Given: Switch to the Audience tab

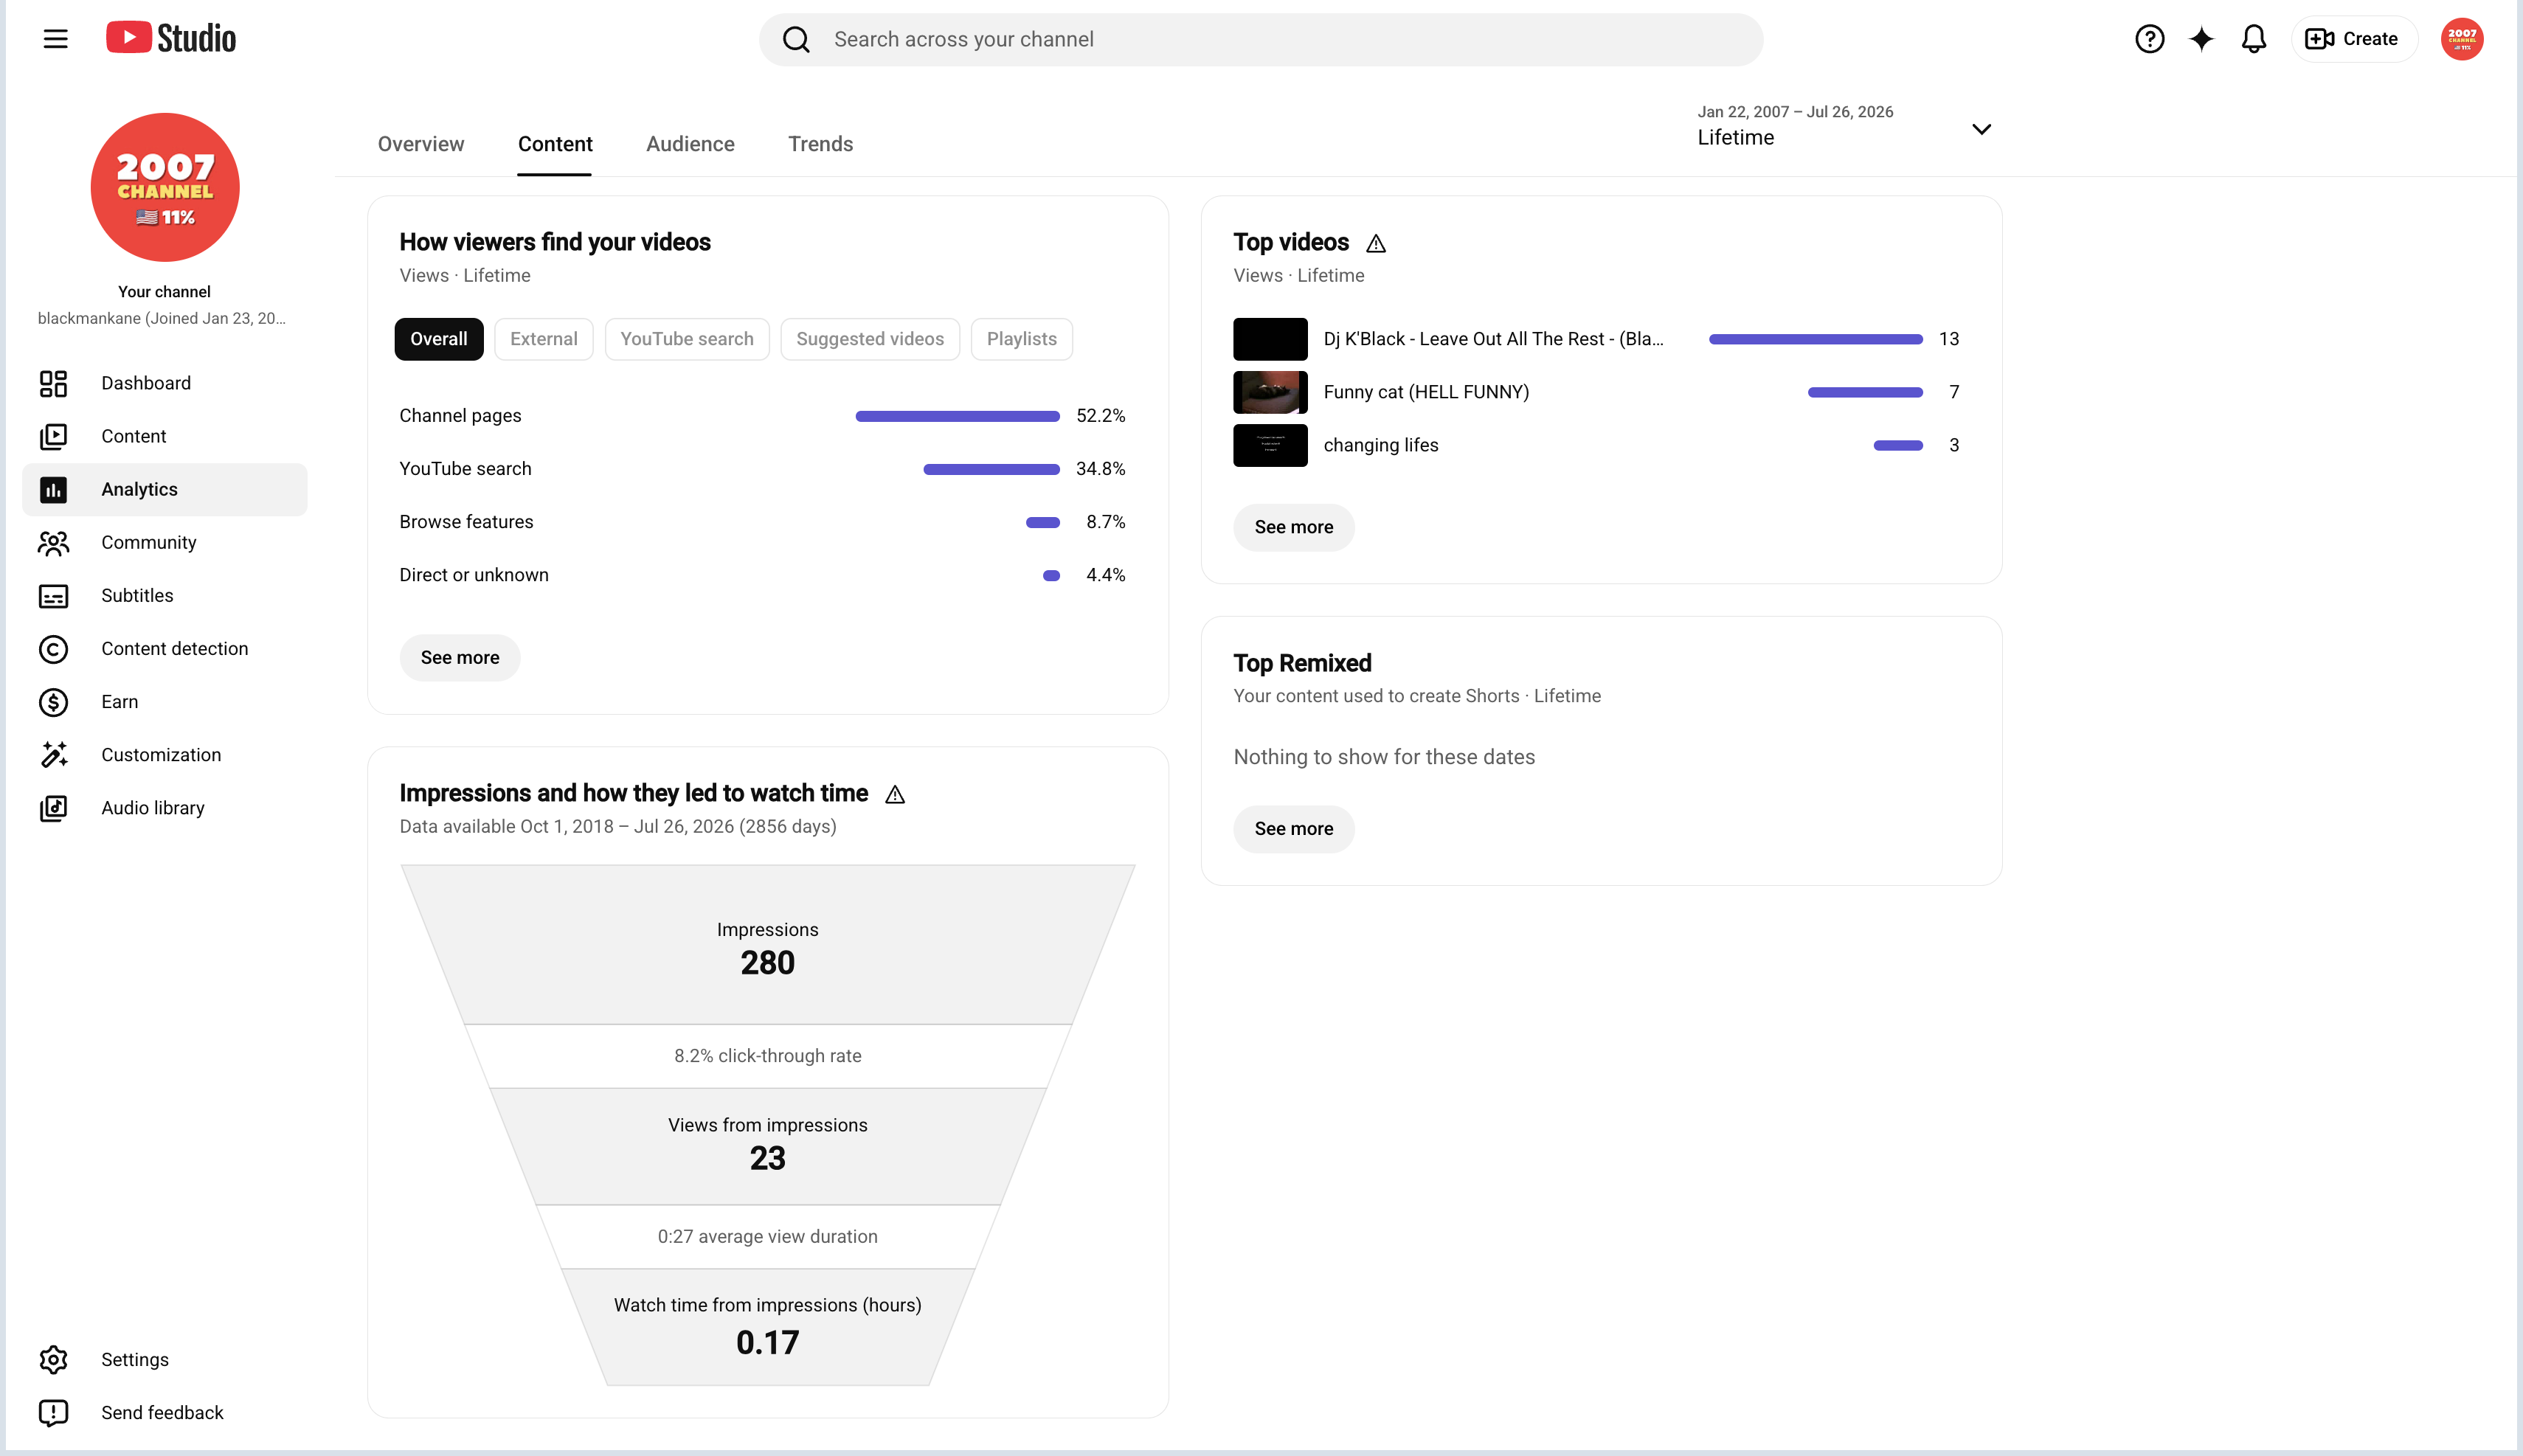Looking at the screenshot, I should click(690, 144).
